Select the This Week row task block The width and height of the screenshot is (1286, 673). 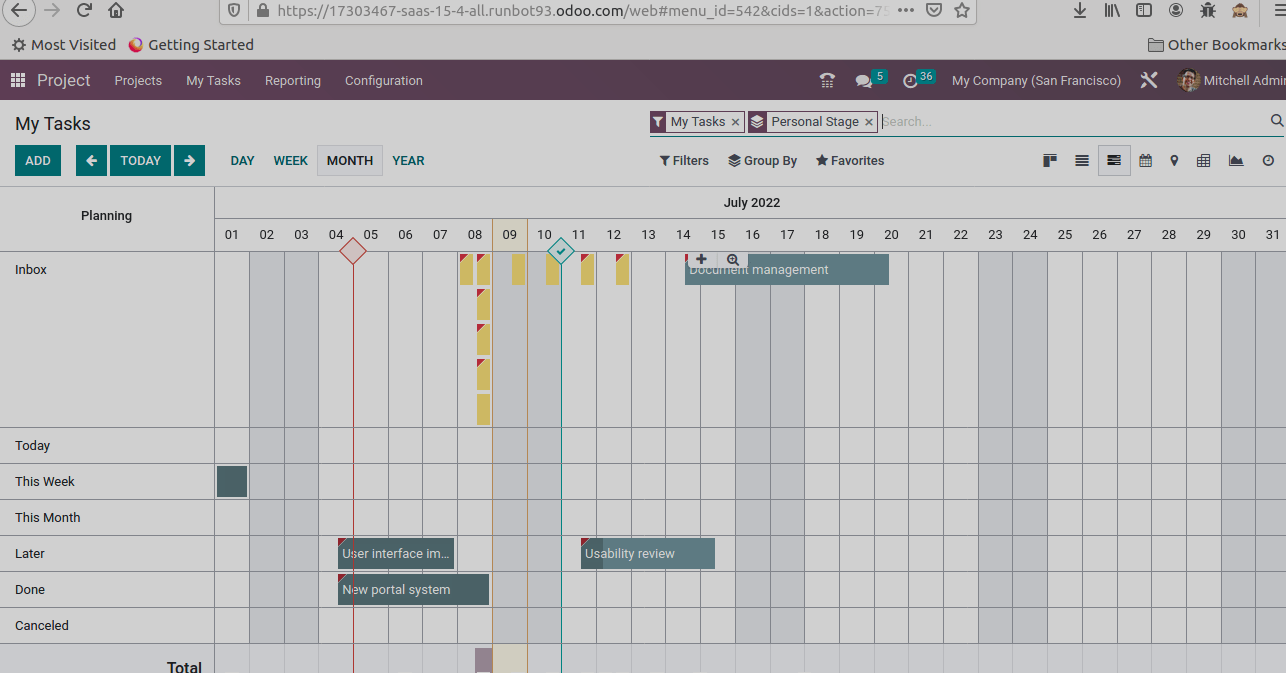pyautogui.click(x=232, y=481)
